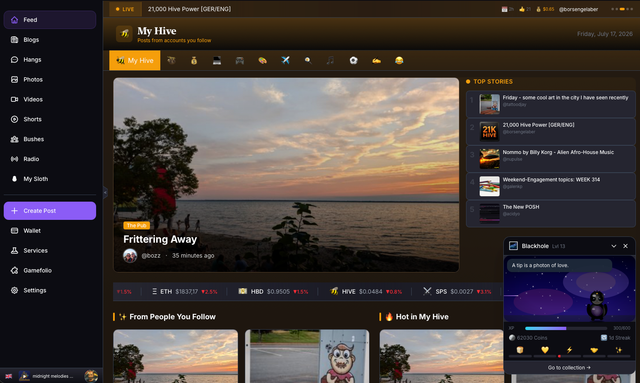Collapse the sidebar using edge handle
This screenshot has width=640, height=383.
(x=105, y=192)
